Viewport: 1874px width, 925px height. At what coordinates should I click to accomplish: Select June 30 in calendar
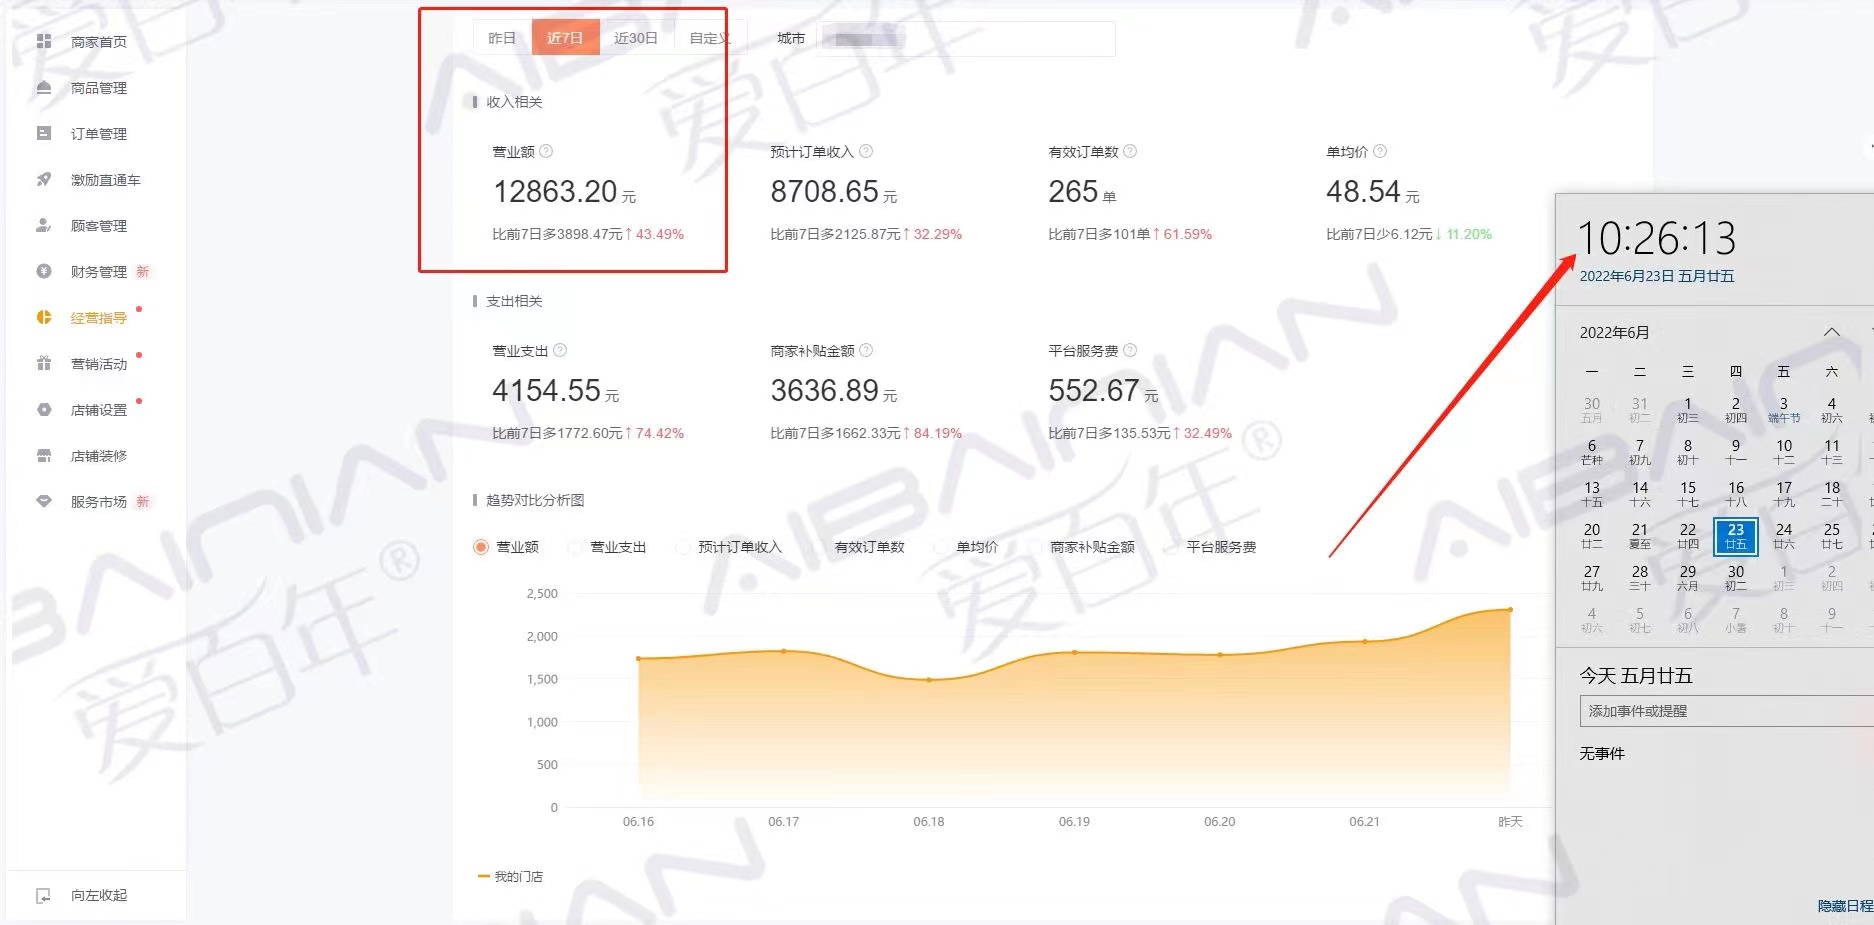click(1736, 578)
